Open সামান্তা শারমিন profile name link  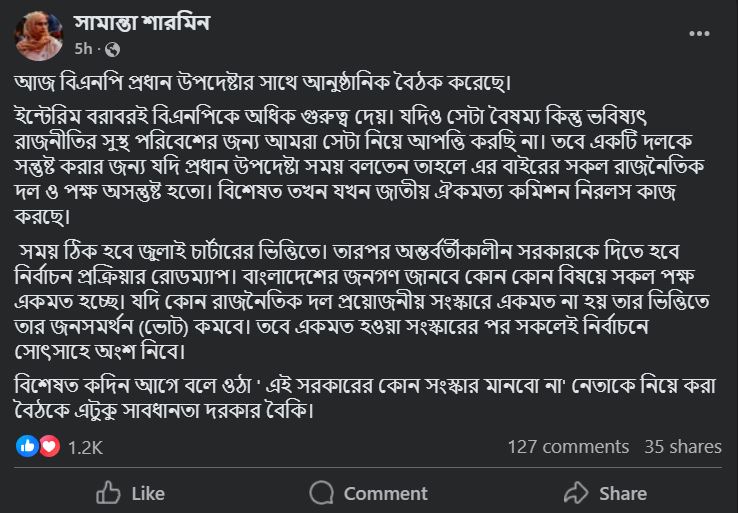[x=142, y=23]
